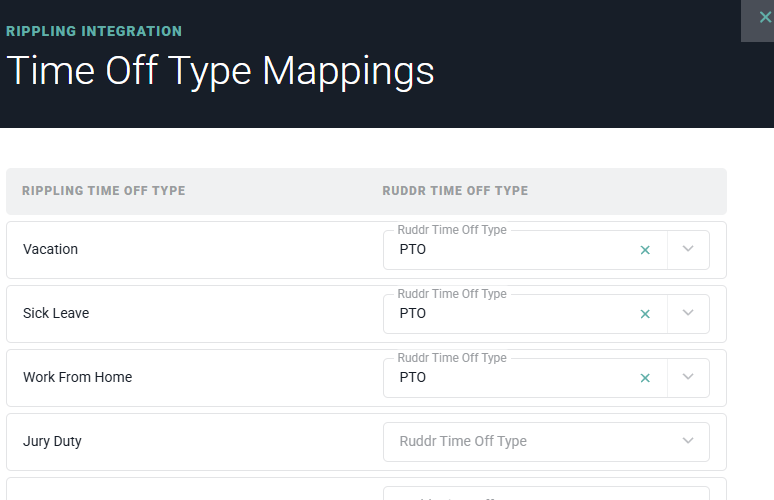This screenshot has height=500, width=774.
Task: Expand the Vacation row dropdown chevron
Action: tap(688, 250)
